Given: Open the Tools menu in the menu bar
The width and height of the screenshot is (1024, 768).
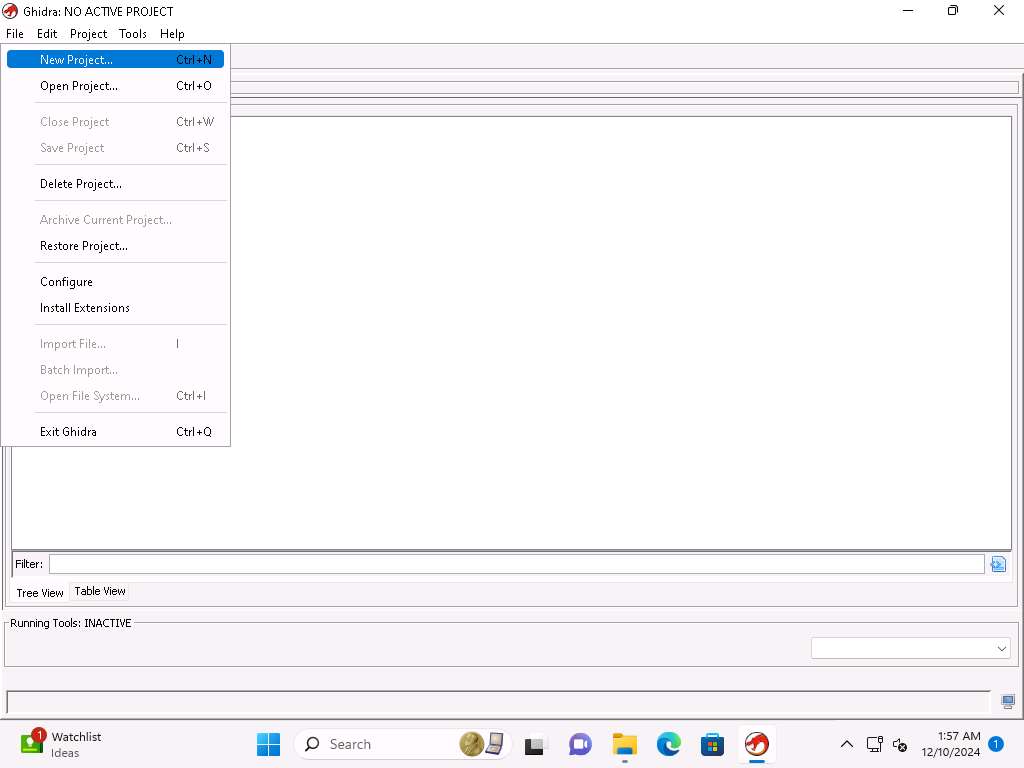Looking at the screenshot, I should pos(132,34).
